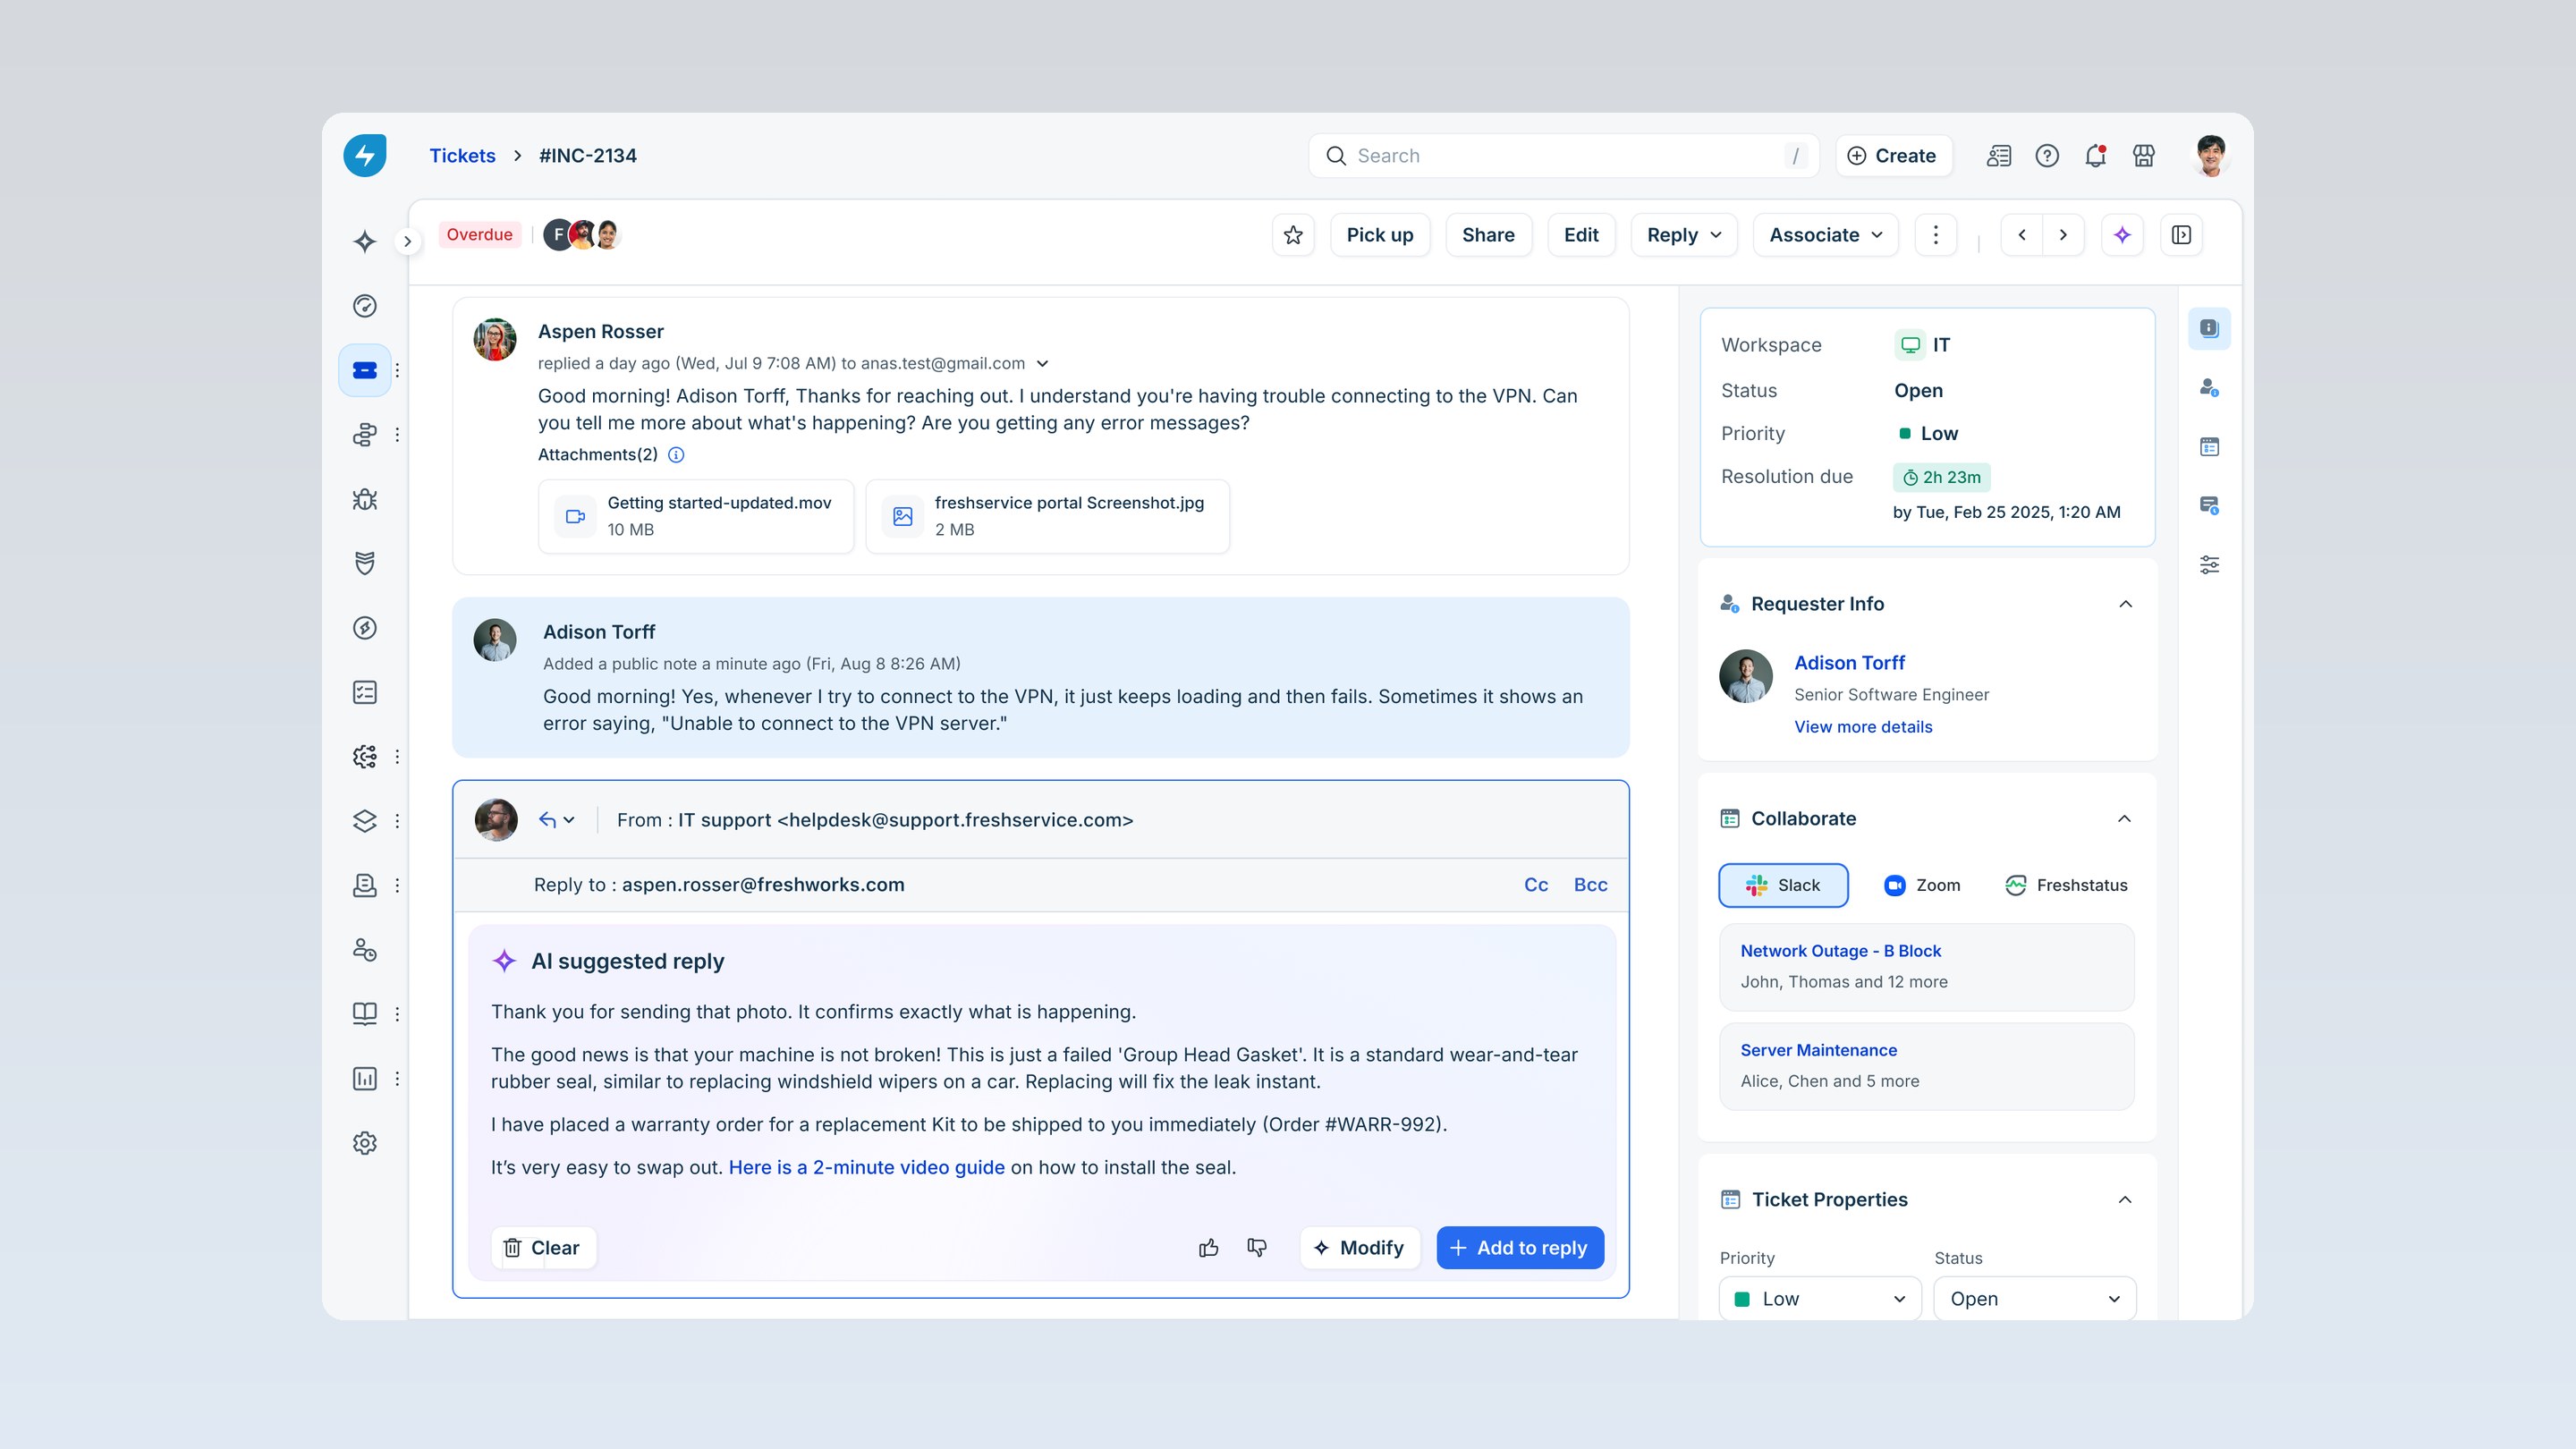Open the checklist tasks icon in sidebar
The image size is (2576, 1449).
pyautogui.click(x=365, y=692)
